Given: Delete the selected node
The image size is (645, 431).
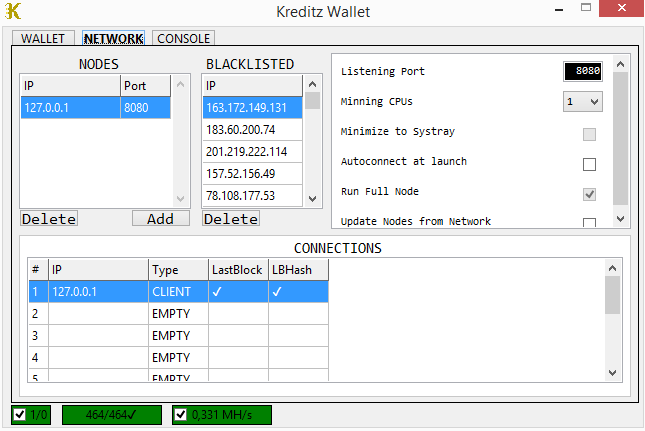Looking at the screenshot, I should [x=49, y=218].
